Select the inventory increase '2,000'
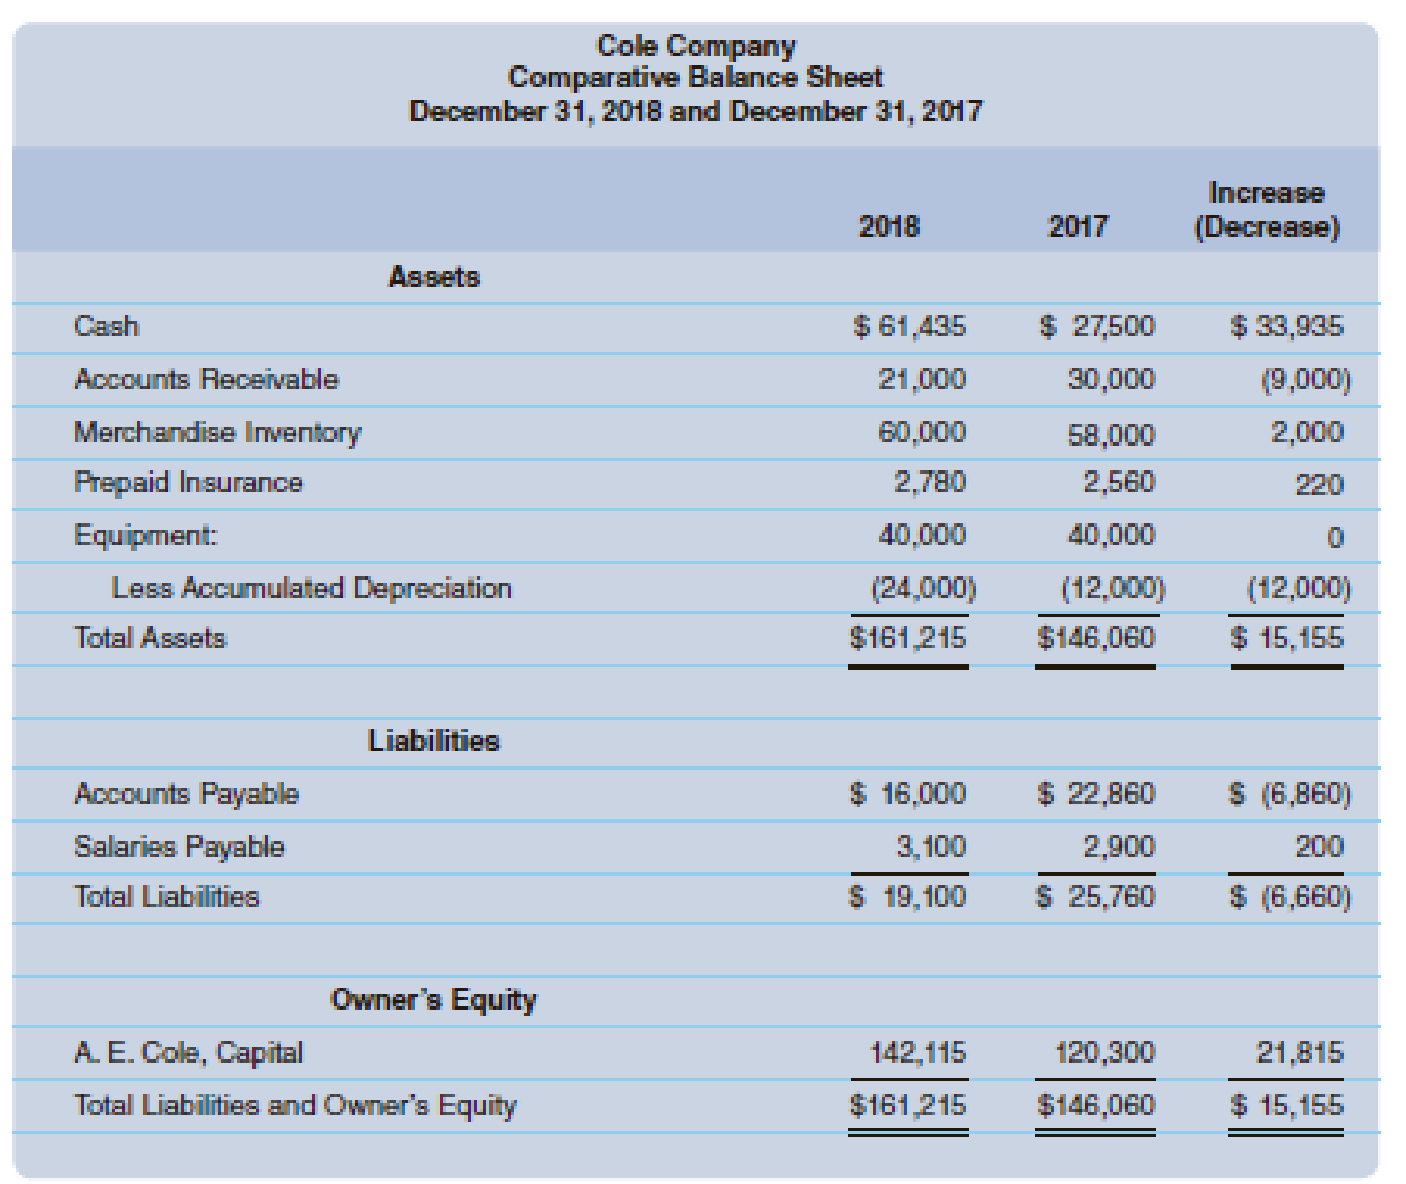Viewport: 1406px width, 1184px height. [x=1307, y=432]
